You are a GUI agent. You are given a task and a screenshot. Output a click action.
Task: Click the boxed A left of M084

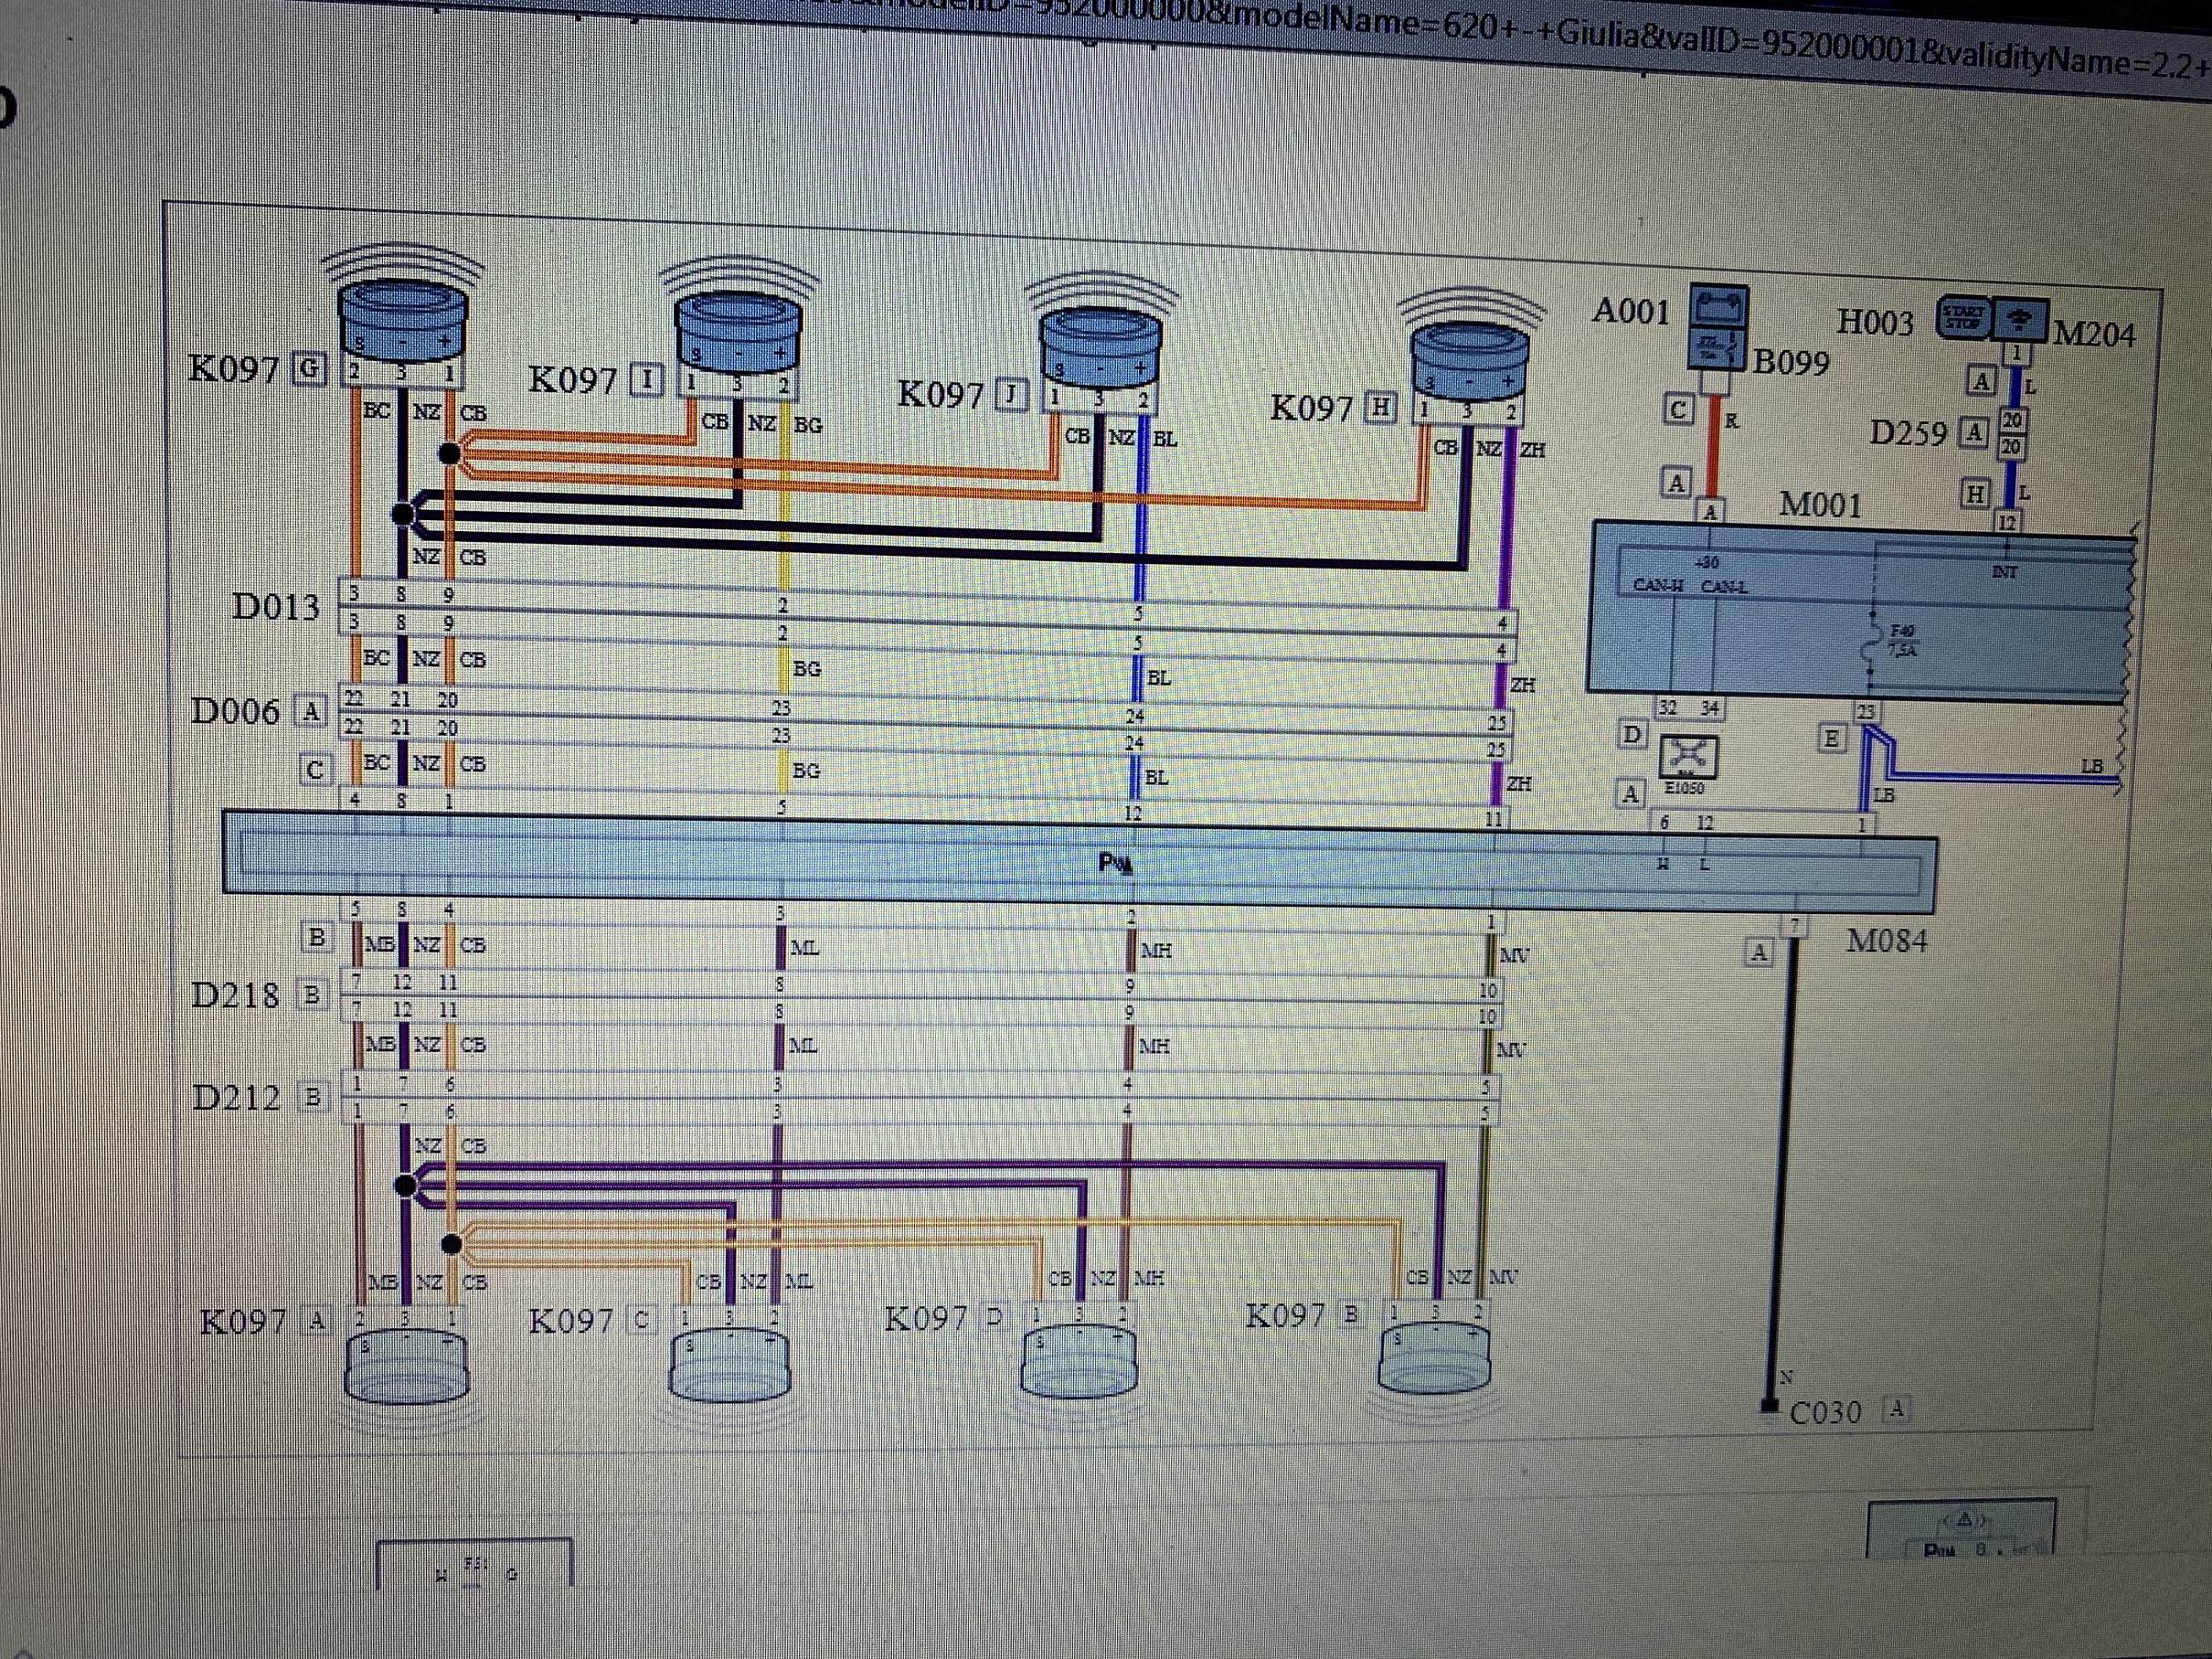tap(1759, 952)
